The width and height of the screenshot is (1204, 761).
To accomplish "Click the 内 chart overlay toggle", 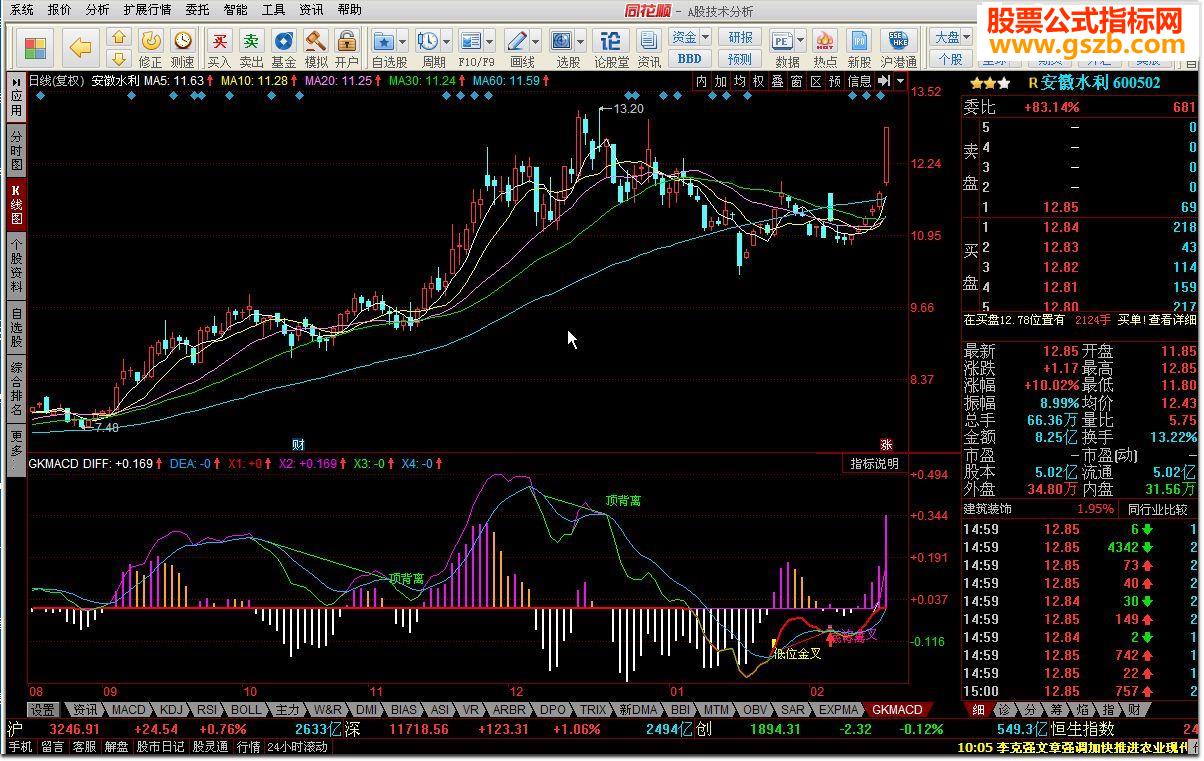I will [x=701, y=81].
